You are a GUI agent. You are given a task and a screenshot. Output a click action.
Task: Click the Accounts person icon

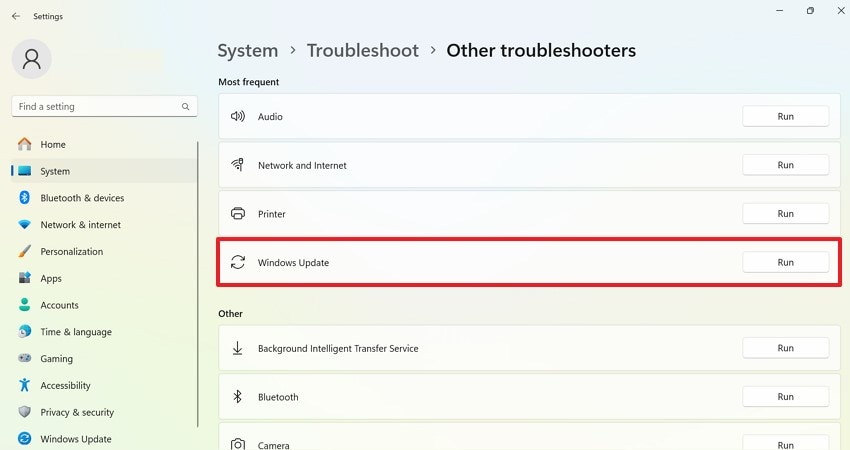24,305
